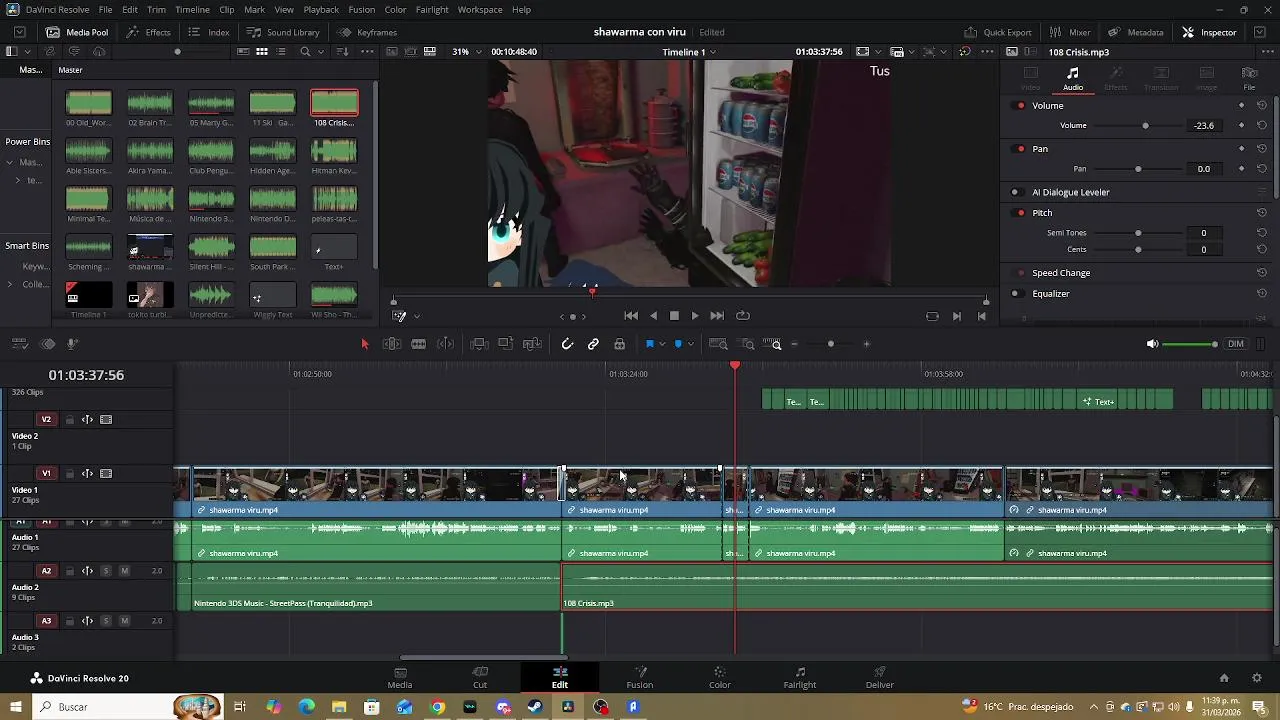
Task: Click the Quick Export button
Action: point(997,32)
